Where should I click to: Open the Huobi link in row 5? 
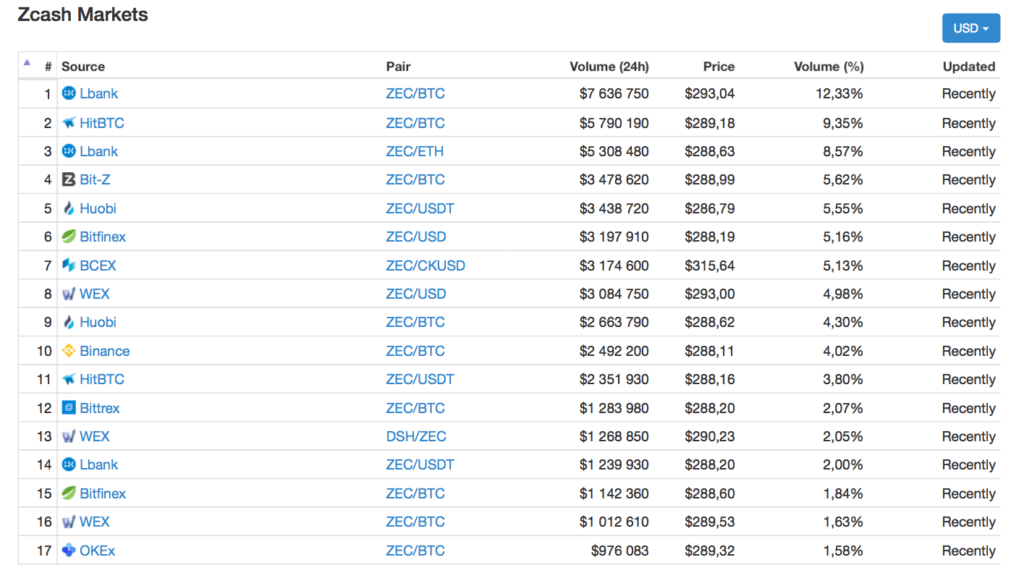pyautogui.click(x=98, y=208)
